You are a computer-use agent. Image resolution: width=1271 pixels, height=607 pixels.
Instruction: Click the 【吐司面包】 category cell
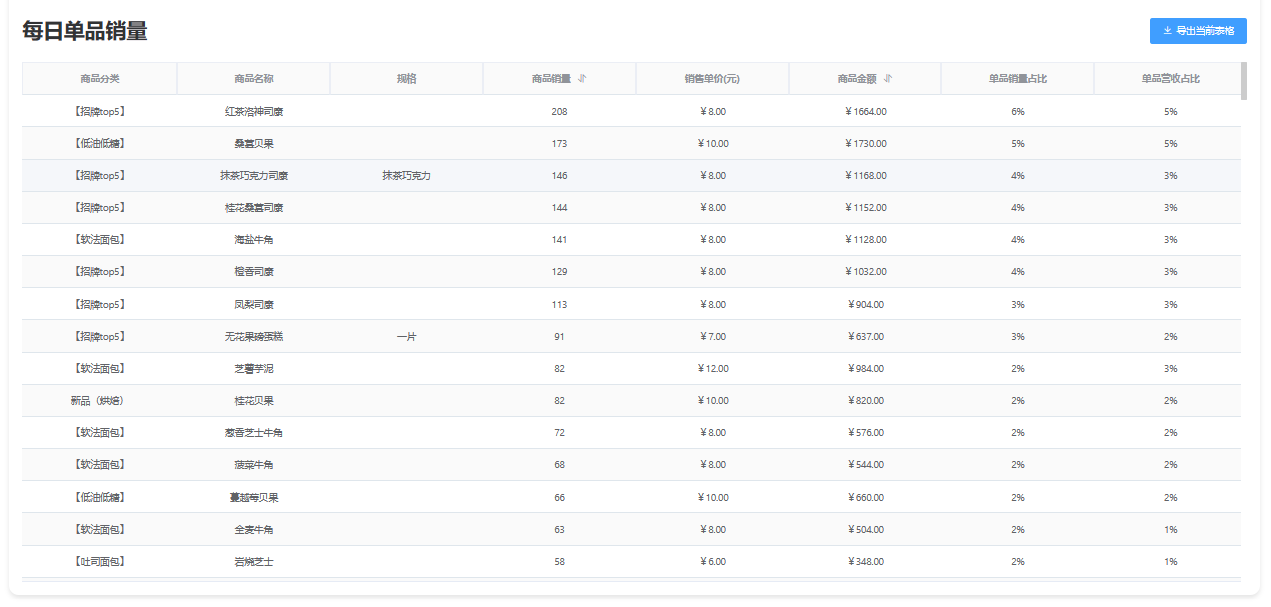100,562
